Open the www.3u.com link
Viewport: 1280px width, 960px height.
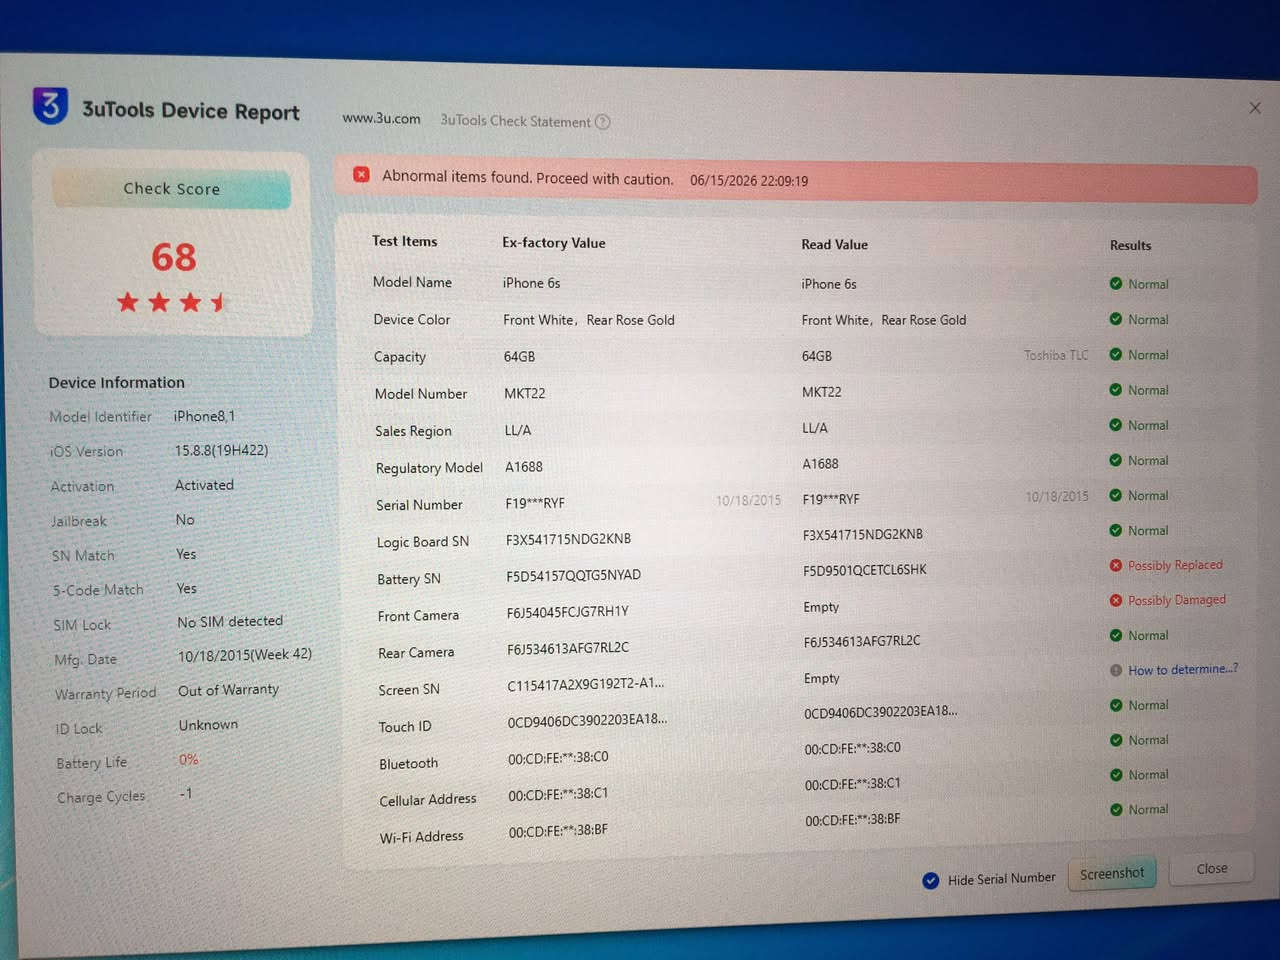(x=381, y=118)
